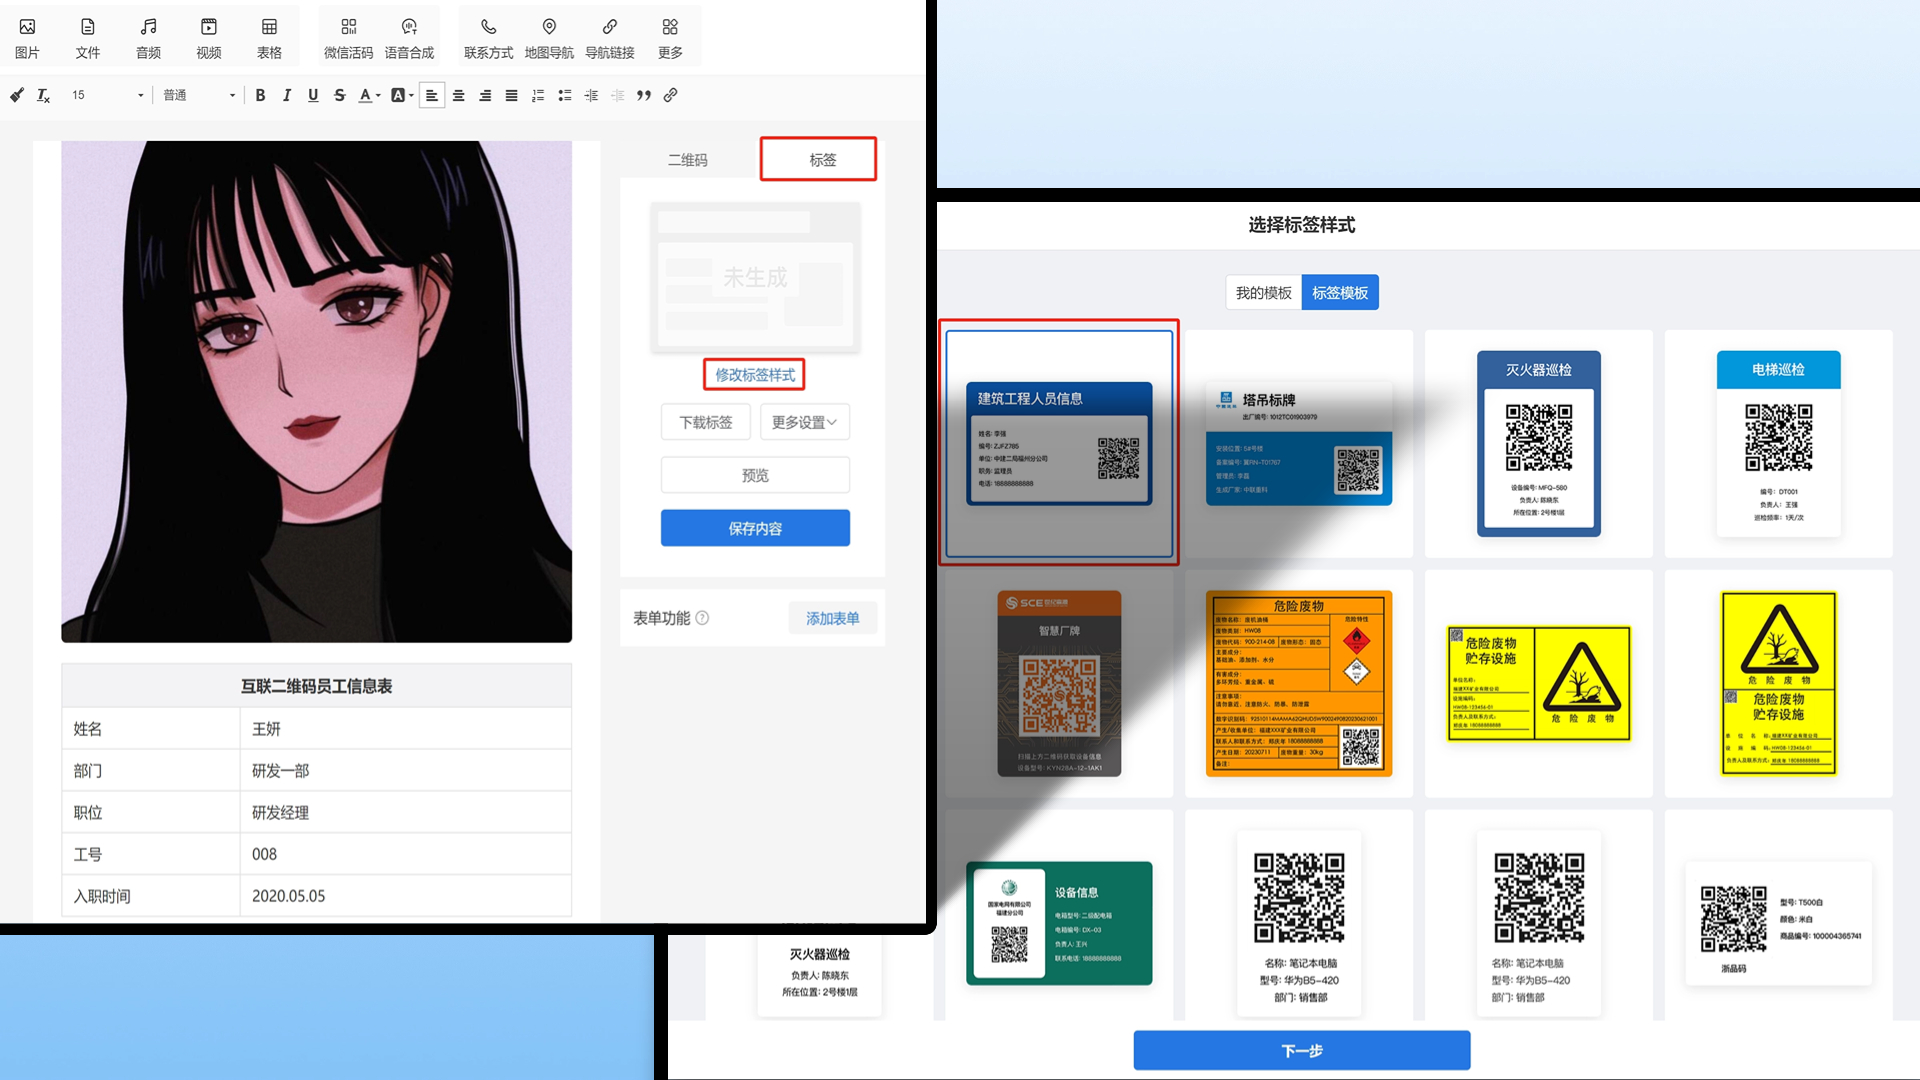The height and width of the screenshot is (1080, 1920).
Task: Select the employee portrait image
Action: pyautogui.click(x=317, y=391)
